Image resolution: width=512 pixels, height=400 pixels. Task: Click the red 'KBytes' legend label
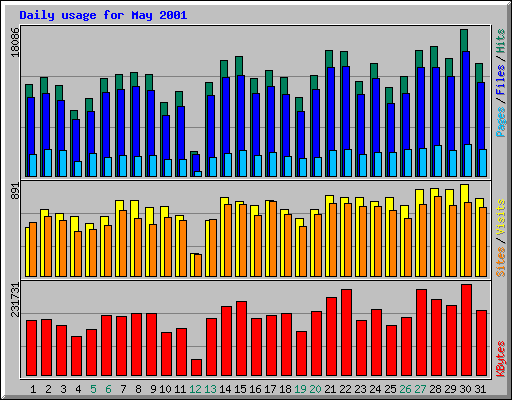click(x=500, y=358)
